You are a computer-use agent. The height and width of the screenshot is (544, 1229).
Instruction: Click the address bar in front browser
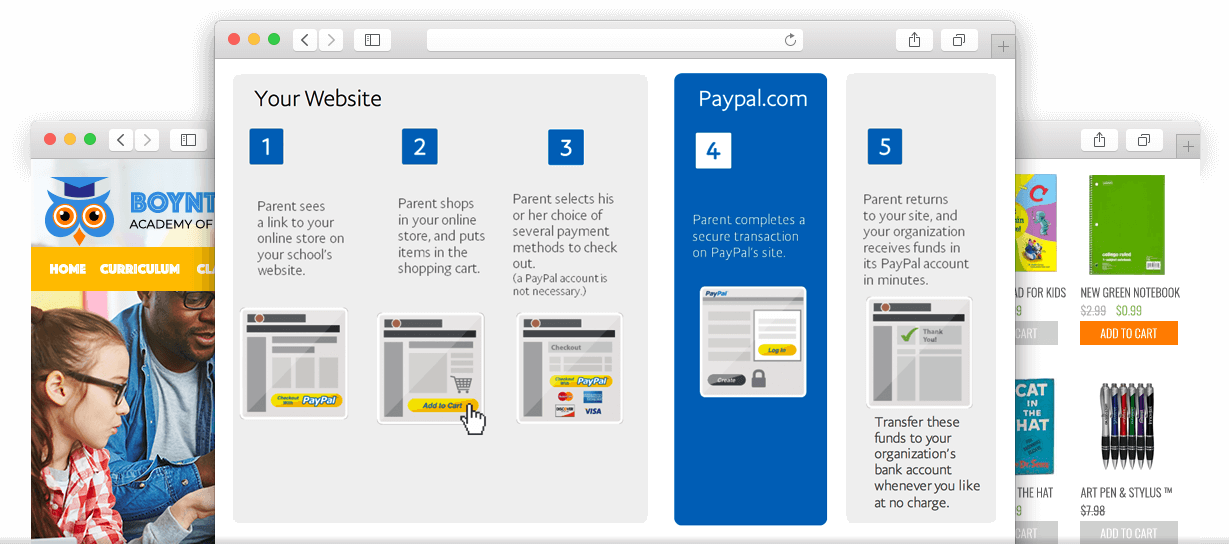pos(615,40)
